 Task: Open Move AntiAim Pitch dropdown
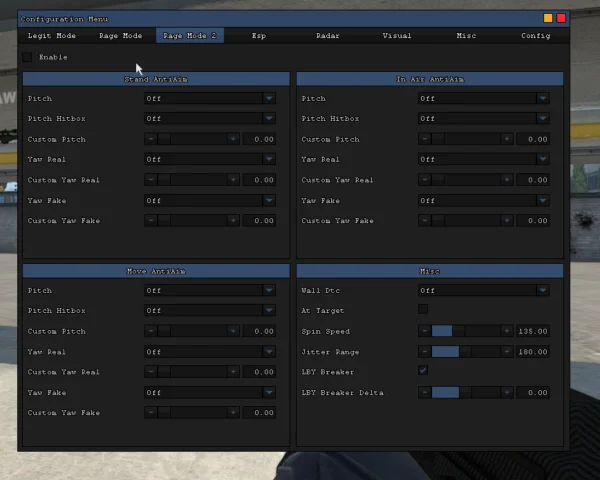pyautogui.click(x=210, y=291)
